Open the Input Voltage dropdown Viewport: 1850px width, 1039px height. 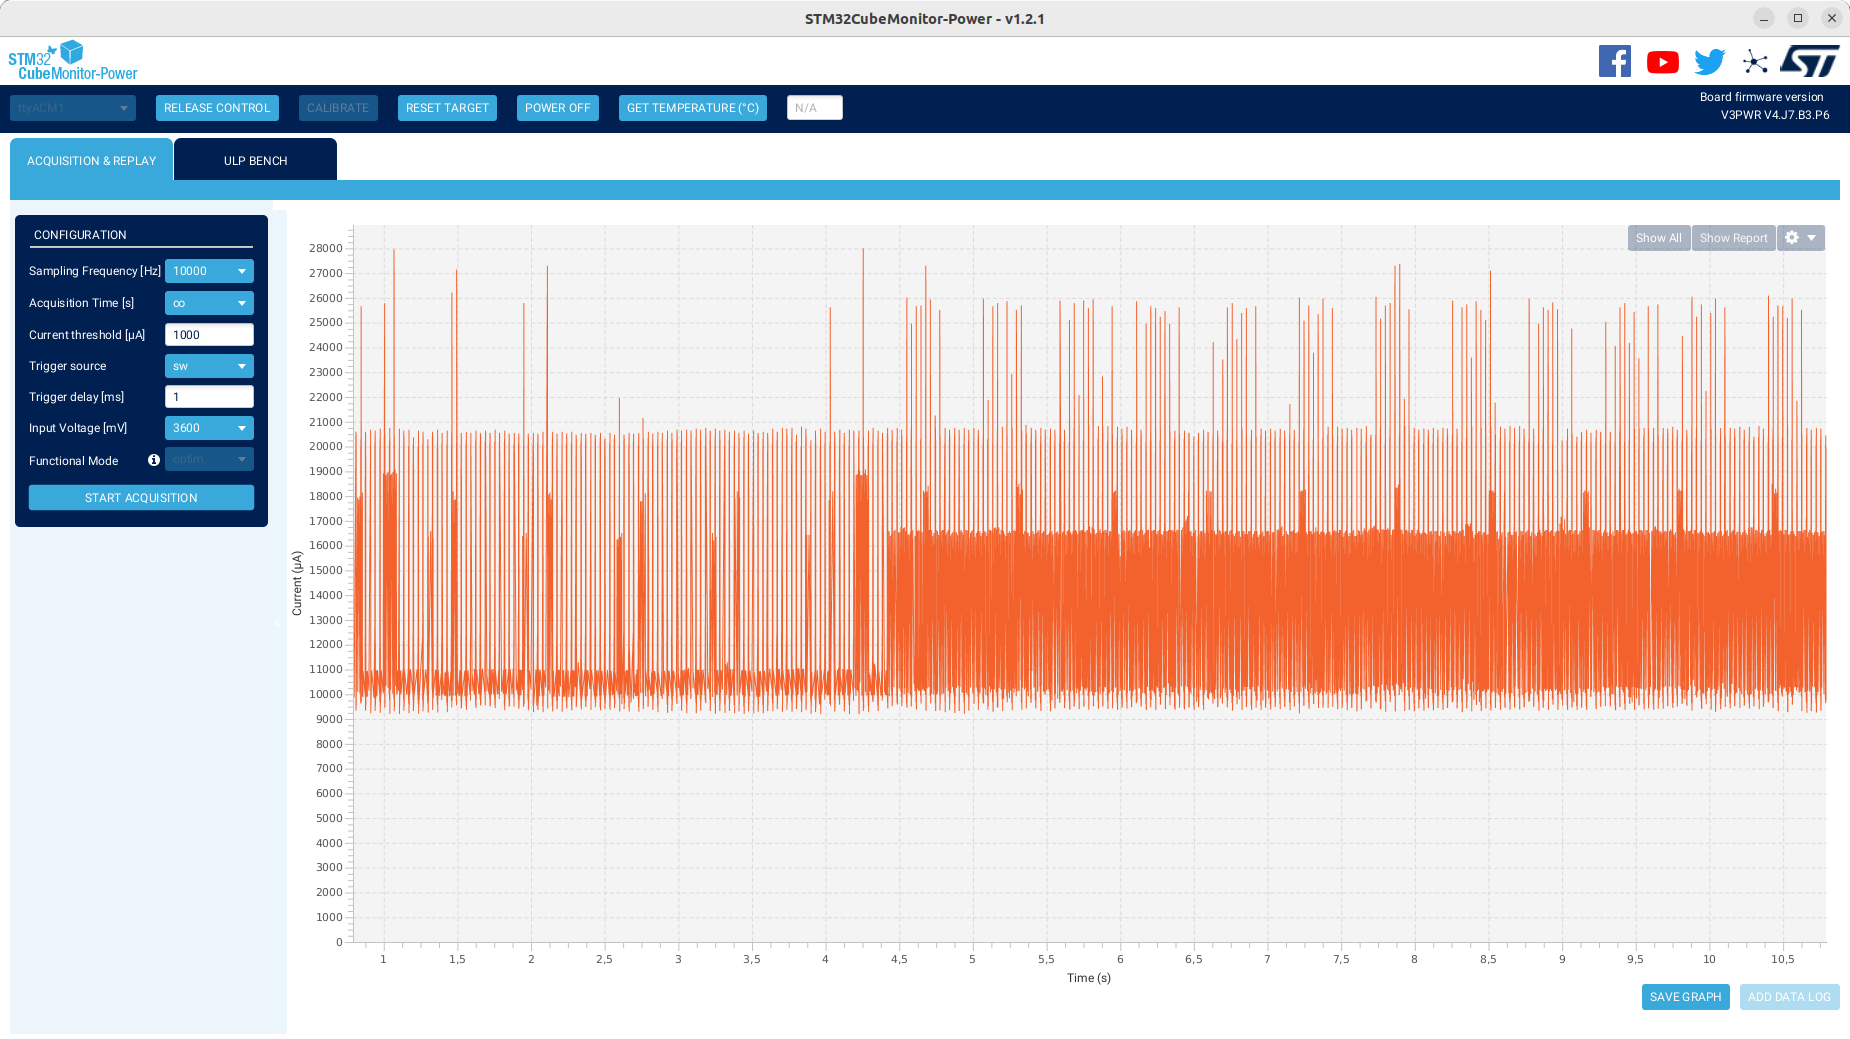(209, 428)
